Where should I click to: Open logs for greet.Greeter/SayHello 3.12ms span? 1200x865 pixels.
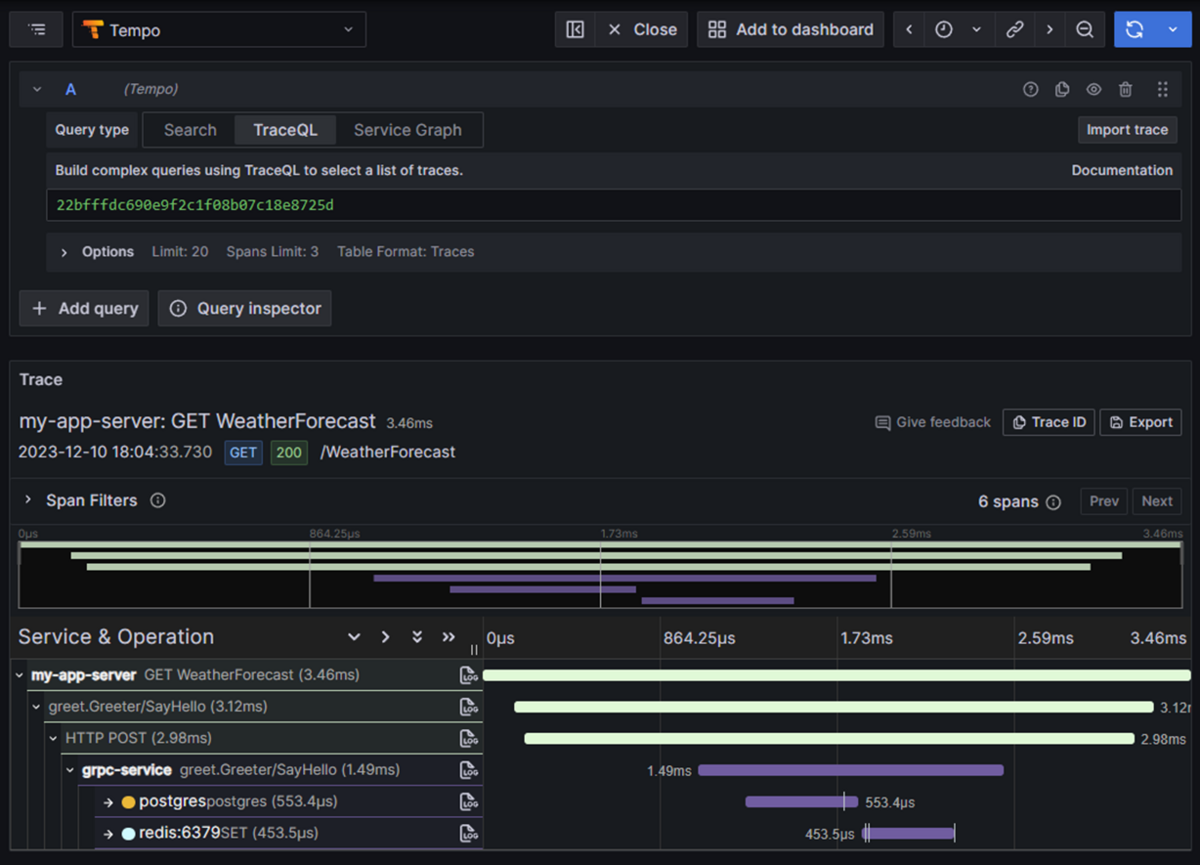pos(469,707)
